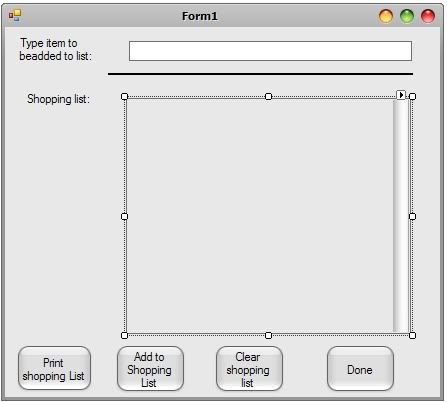The height and width of the screenshot is (402, 447).
Task: Click the Form1 window icon
Action: [15, 15]
